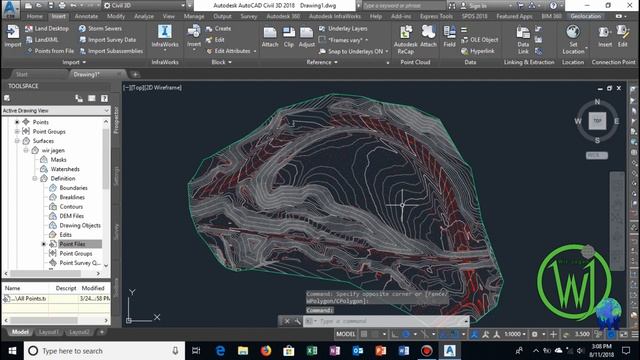The image size is (640, 360).
Task: Toggle clean screen in status bar
Action: (x=624, y=334)
